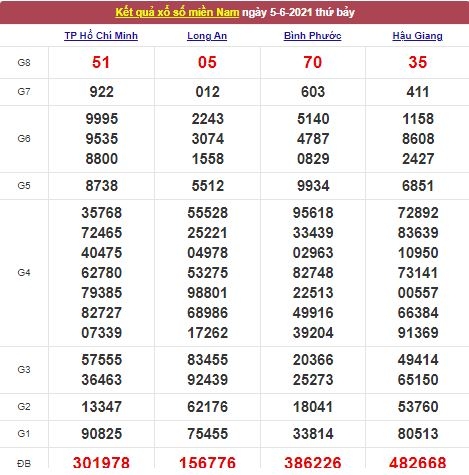This screenshot has width=469, height=475.
Task: Select G6 number 9995
Action: tap(102, 119)
